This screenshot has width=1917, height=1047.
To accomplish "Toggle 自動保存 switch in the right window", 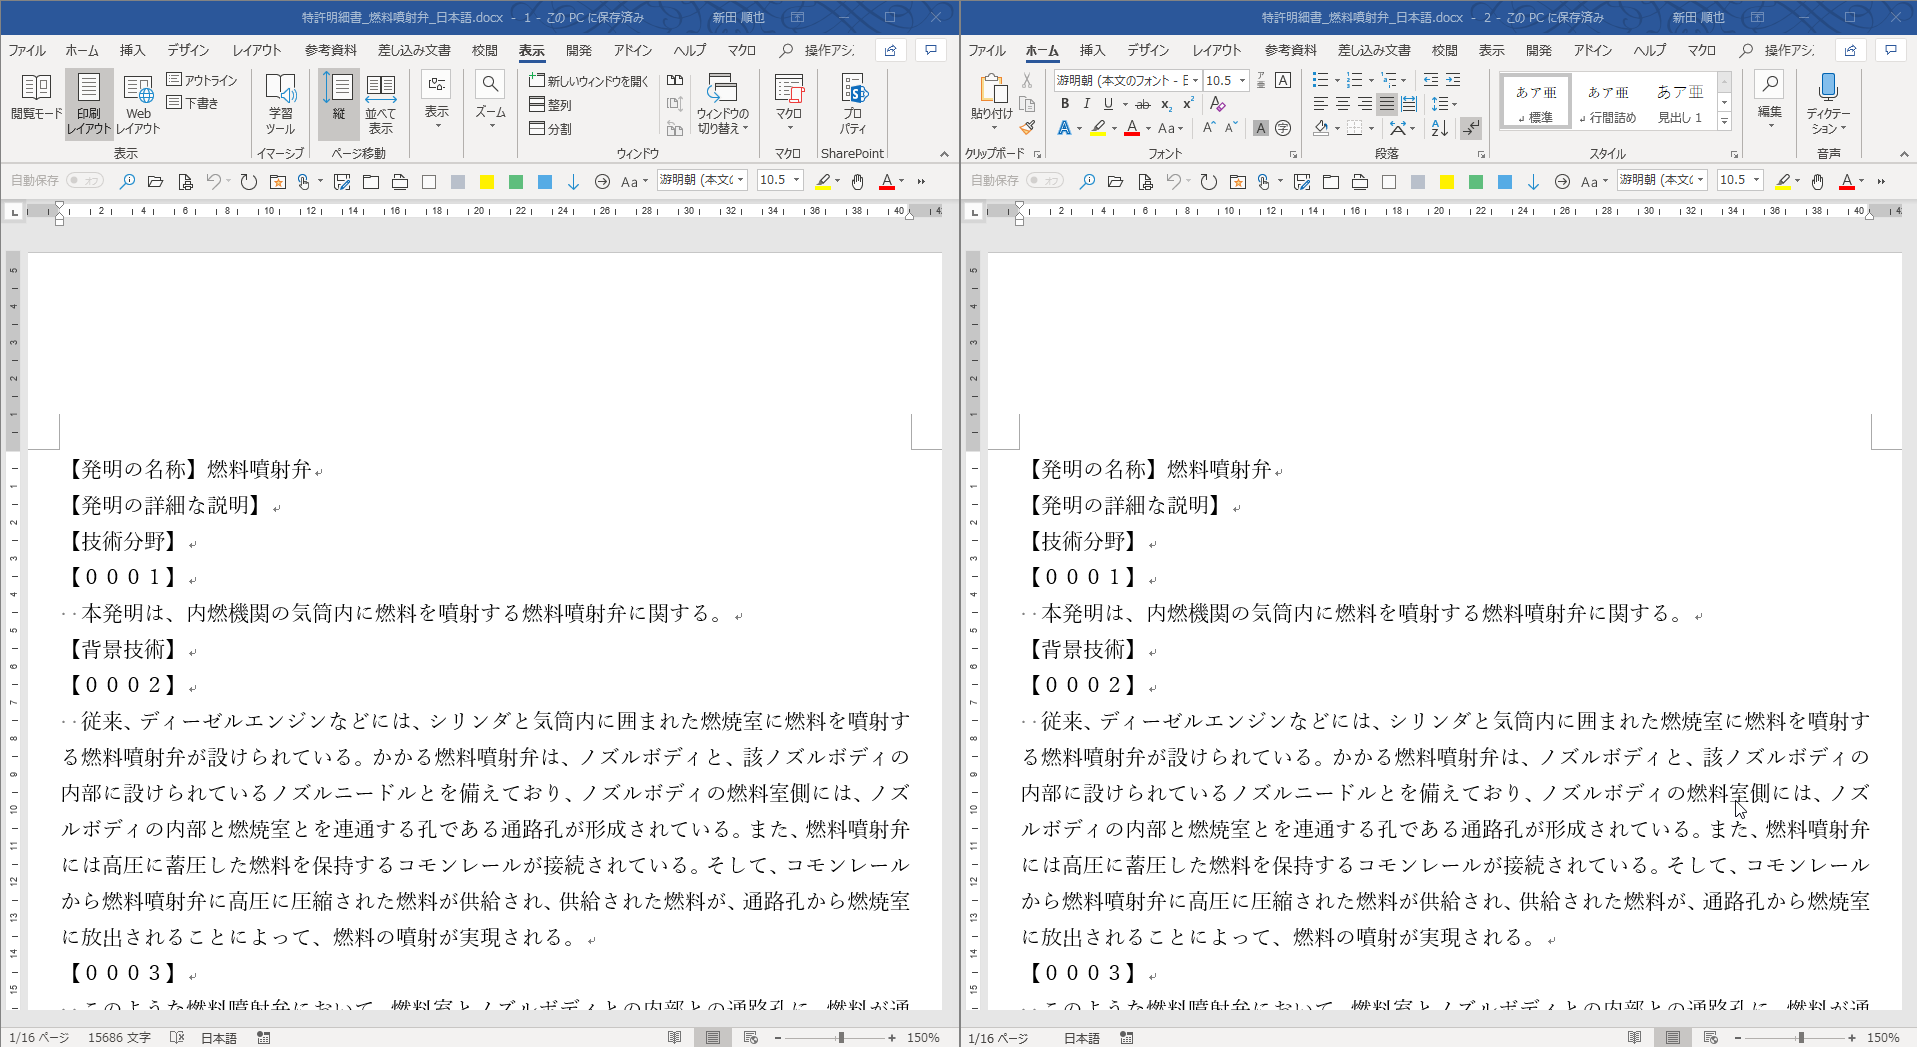I will tap(1045, 181).
